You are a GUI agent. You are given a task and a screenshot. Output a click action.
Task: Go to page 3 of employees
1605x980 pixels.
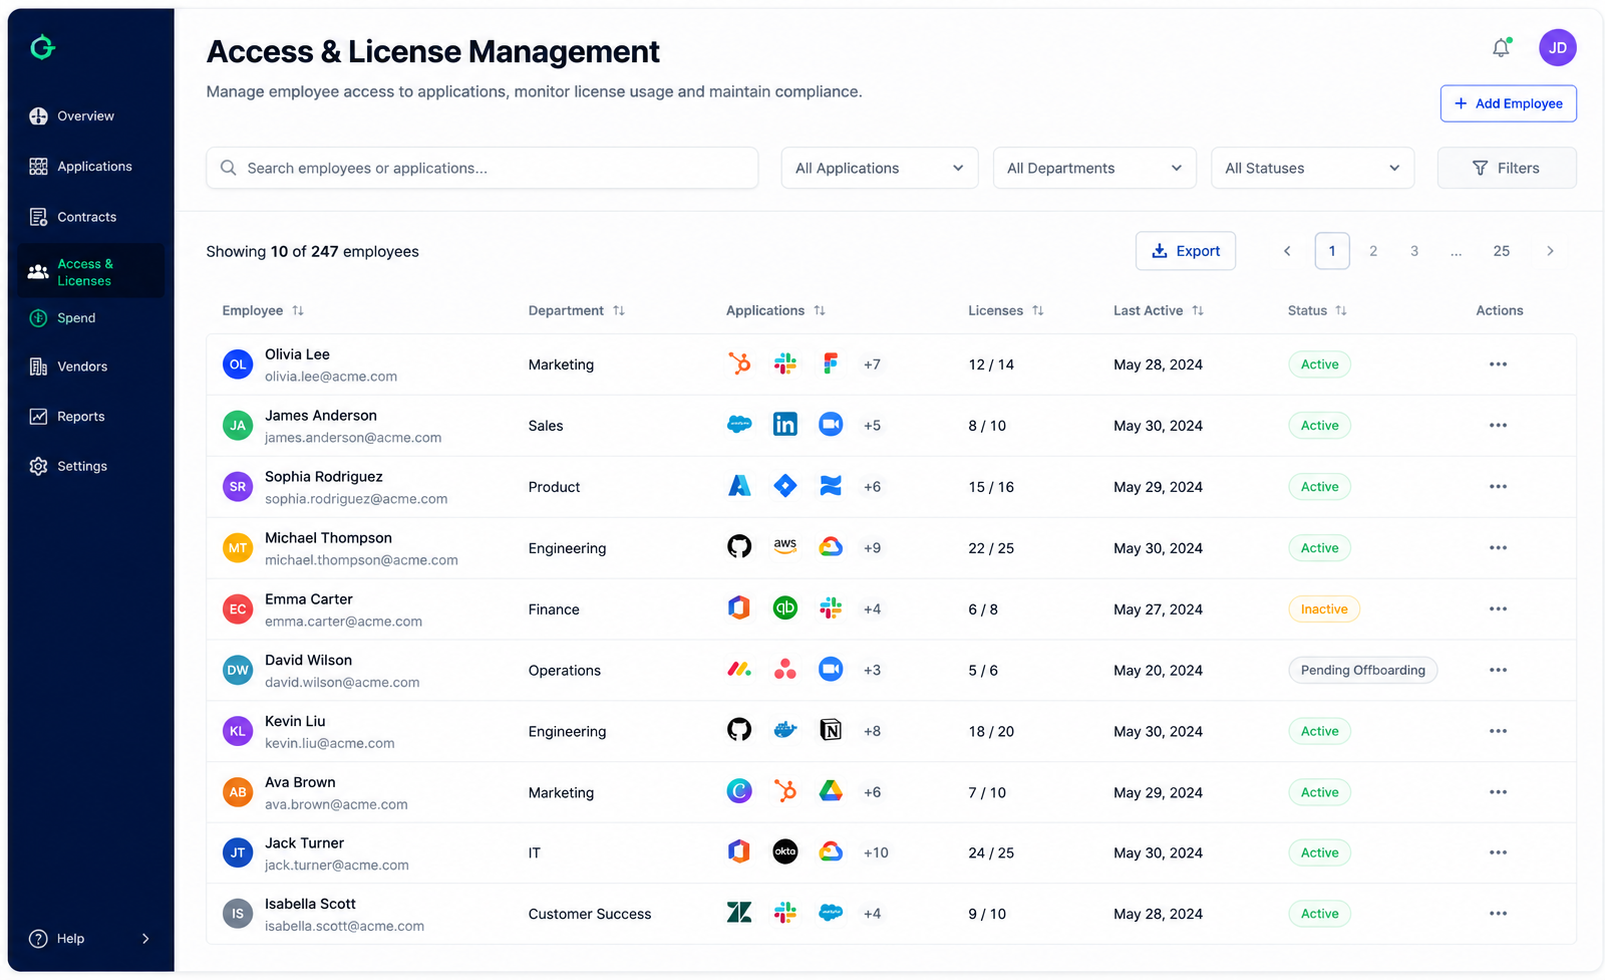(x=1414, y=251)
